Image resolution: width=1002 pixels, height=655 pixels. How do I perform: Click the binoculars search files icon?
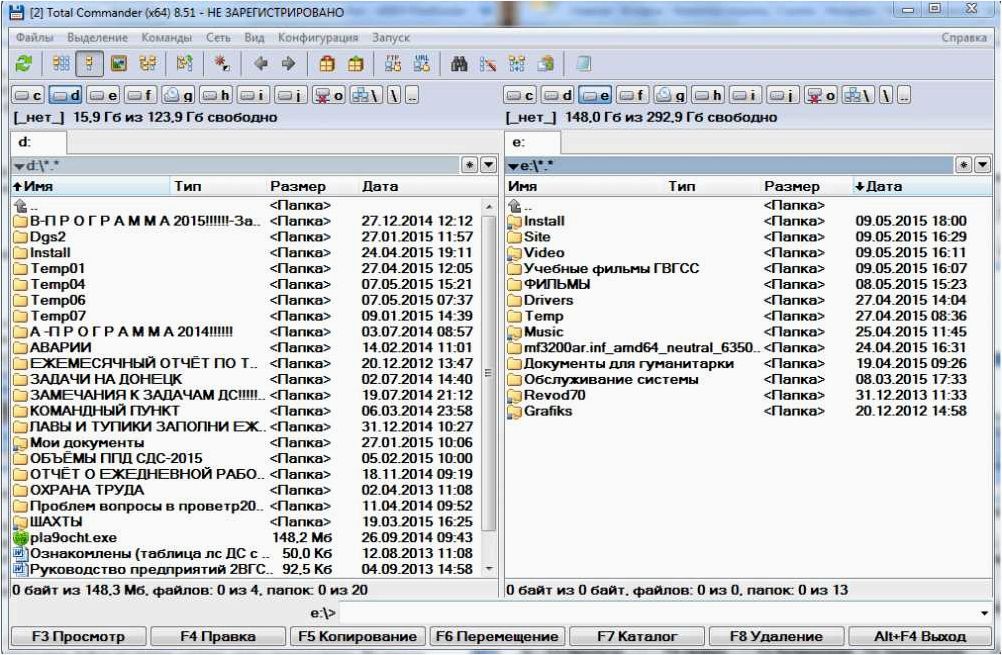[458, 64]
